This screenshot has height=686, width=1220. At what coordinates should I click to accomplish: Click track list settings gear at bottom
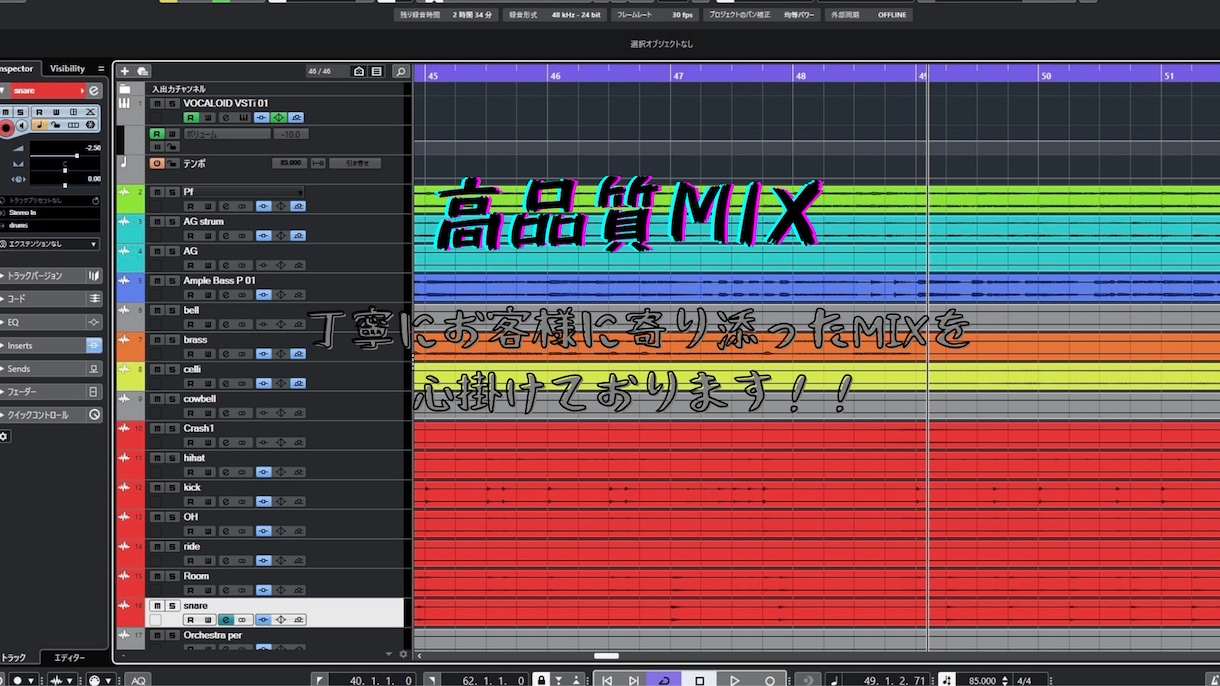(403, 654)
